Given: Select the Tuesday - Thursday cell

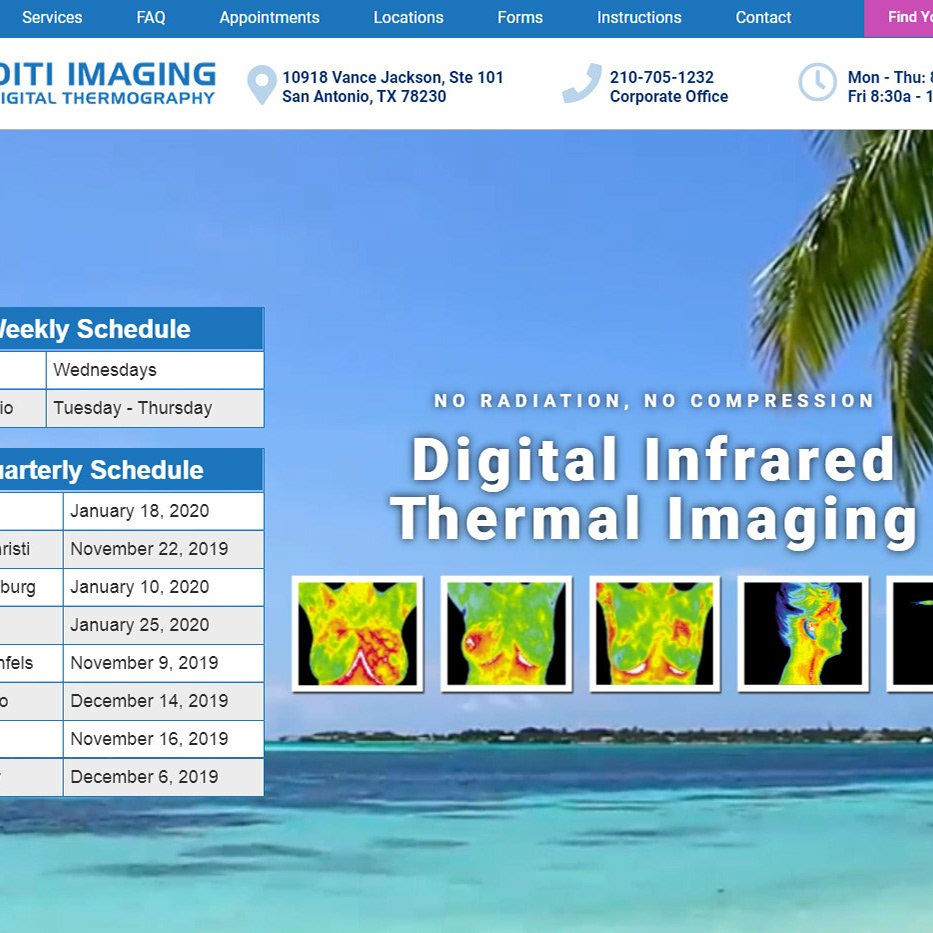Looking at the screenshot, I should click(155, 408).
